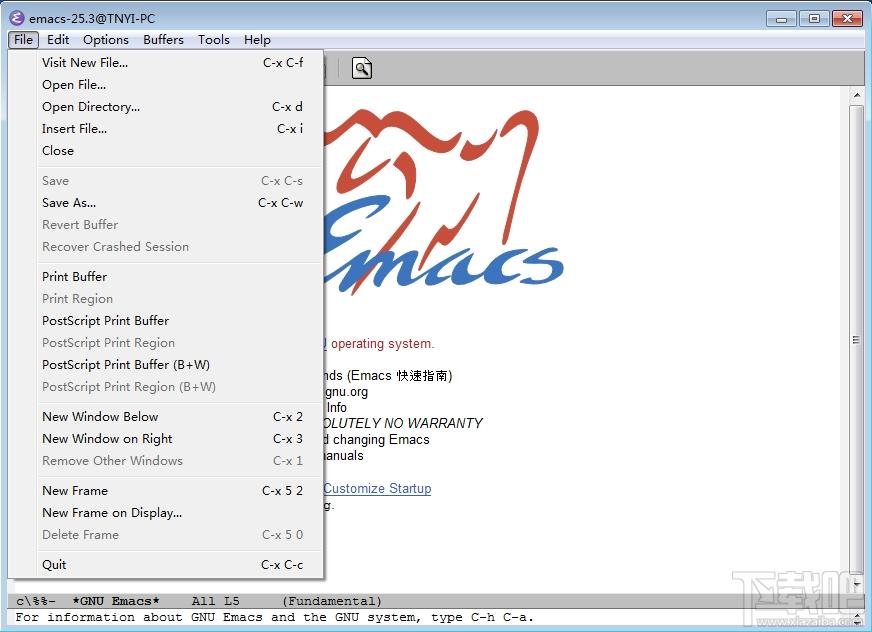Close the Emacs window

click(848, 18)
